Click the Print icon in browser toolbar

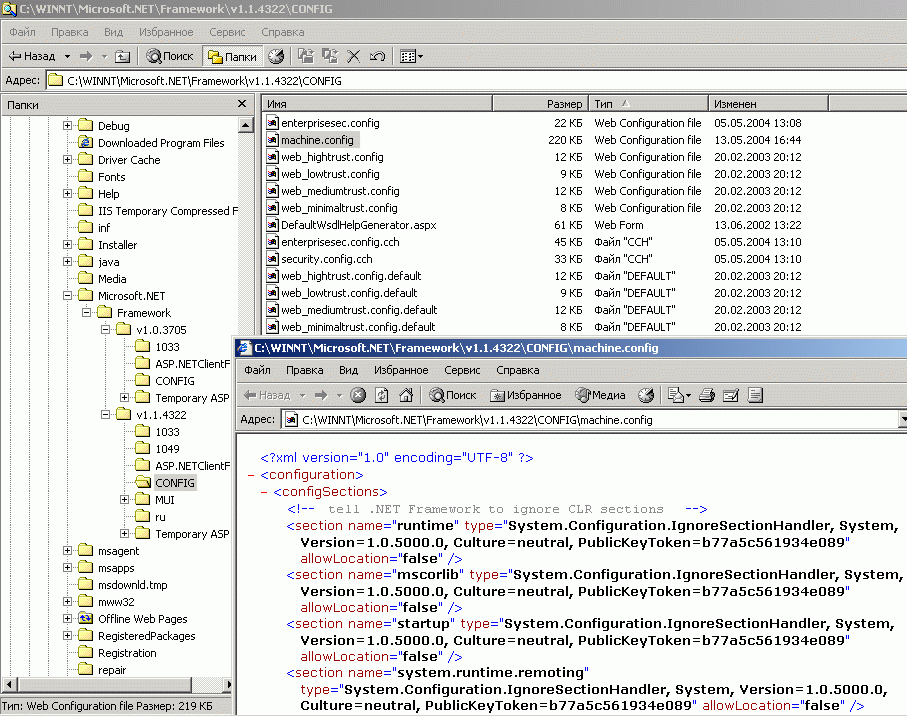(x=707, y=395)
